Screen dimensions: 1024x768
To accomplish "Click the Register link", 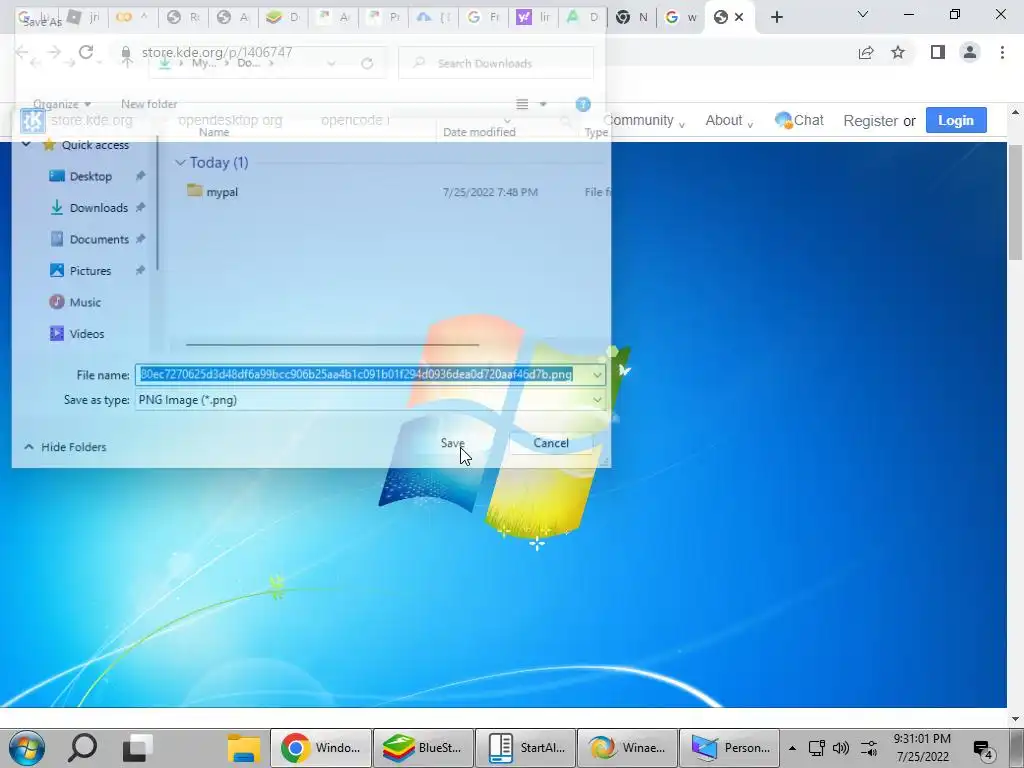I will pyautogui.click(x=870, y=121).
